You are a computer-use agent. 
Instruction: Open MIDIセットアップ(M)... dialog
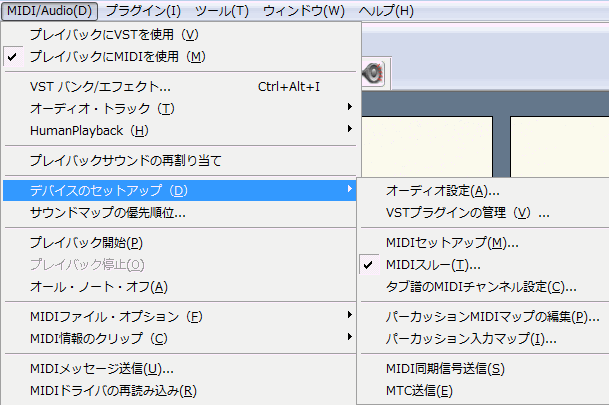[x=484, y=243]
